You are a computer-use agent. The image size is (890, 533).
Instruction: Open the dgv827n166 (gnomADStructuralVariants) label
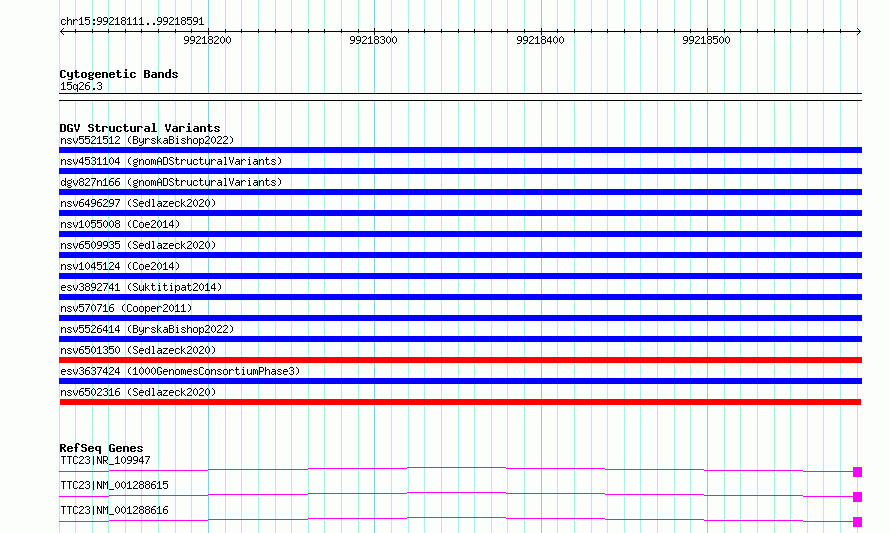click(171, 182)
